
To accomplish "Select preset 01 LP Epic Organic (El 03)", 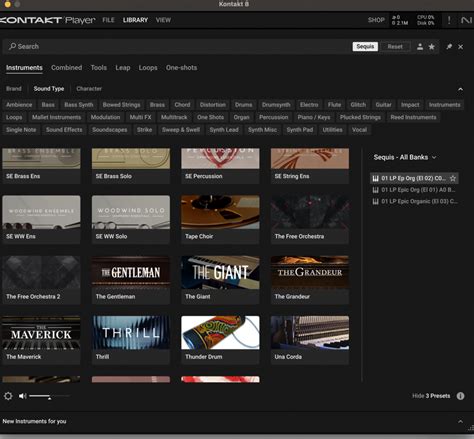I will [414, 201].
